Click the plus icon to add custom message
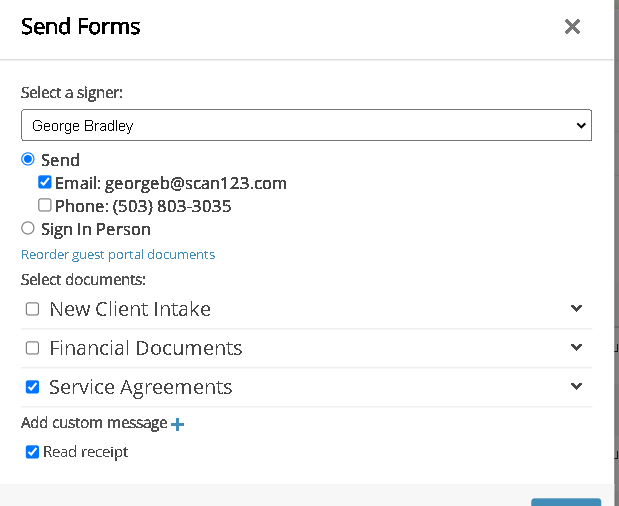Screen dimensions: 619x506 pos(178,424)
